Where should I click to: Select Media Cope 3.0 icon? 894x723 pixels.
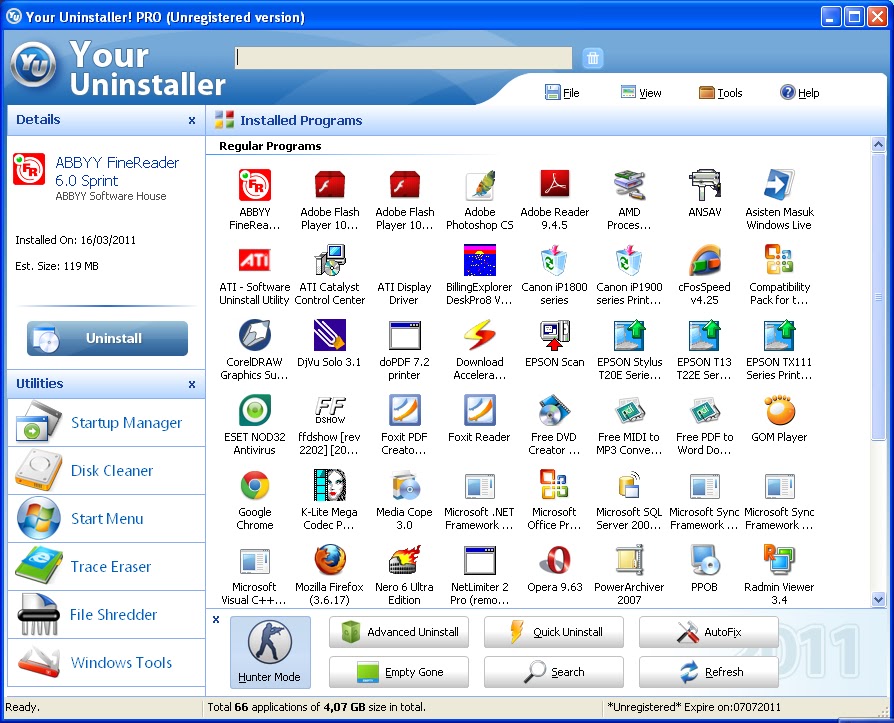point(404,485)
